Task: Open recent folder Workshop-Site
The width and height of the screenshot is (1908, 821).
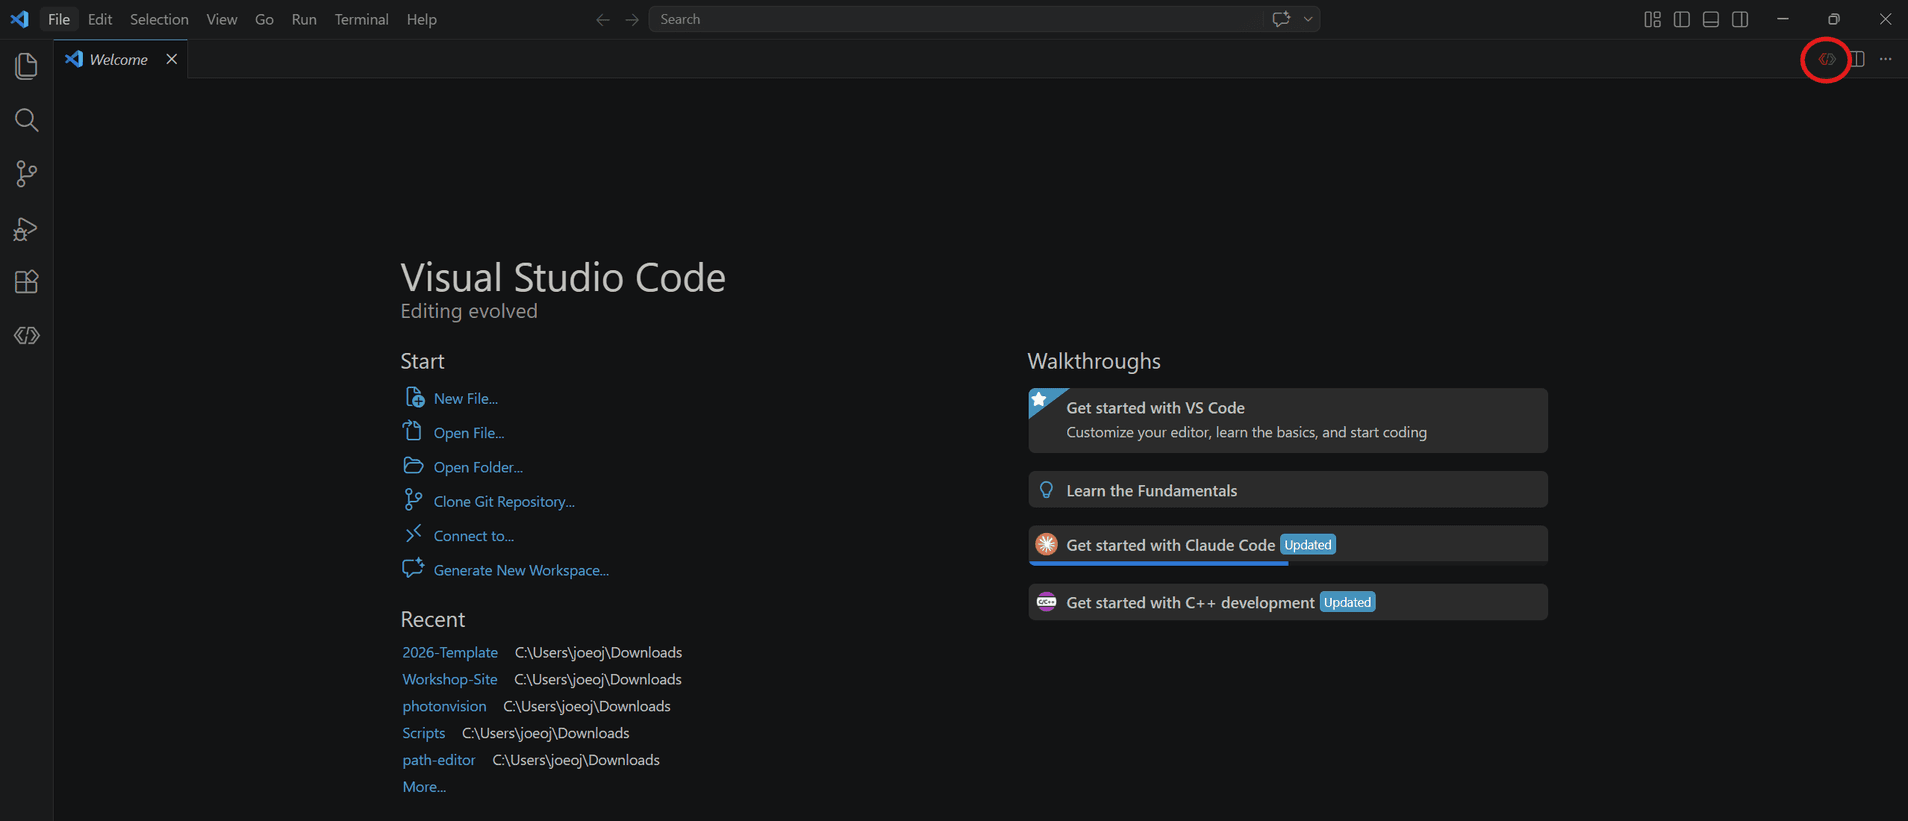Action: tap(450, 679)
